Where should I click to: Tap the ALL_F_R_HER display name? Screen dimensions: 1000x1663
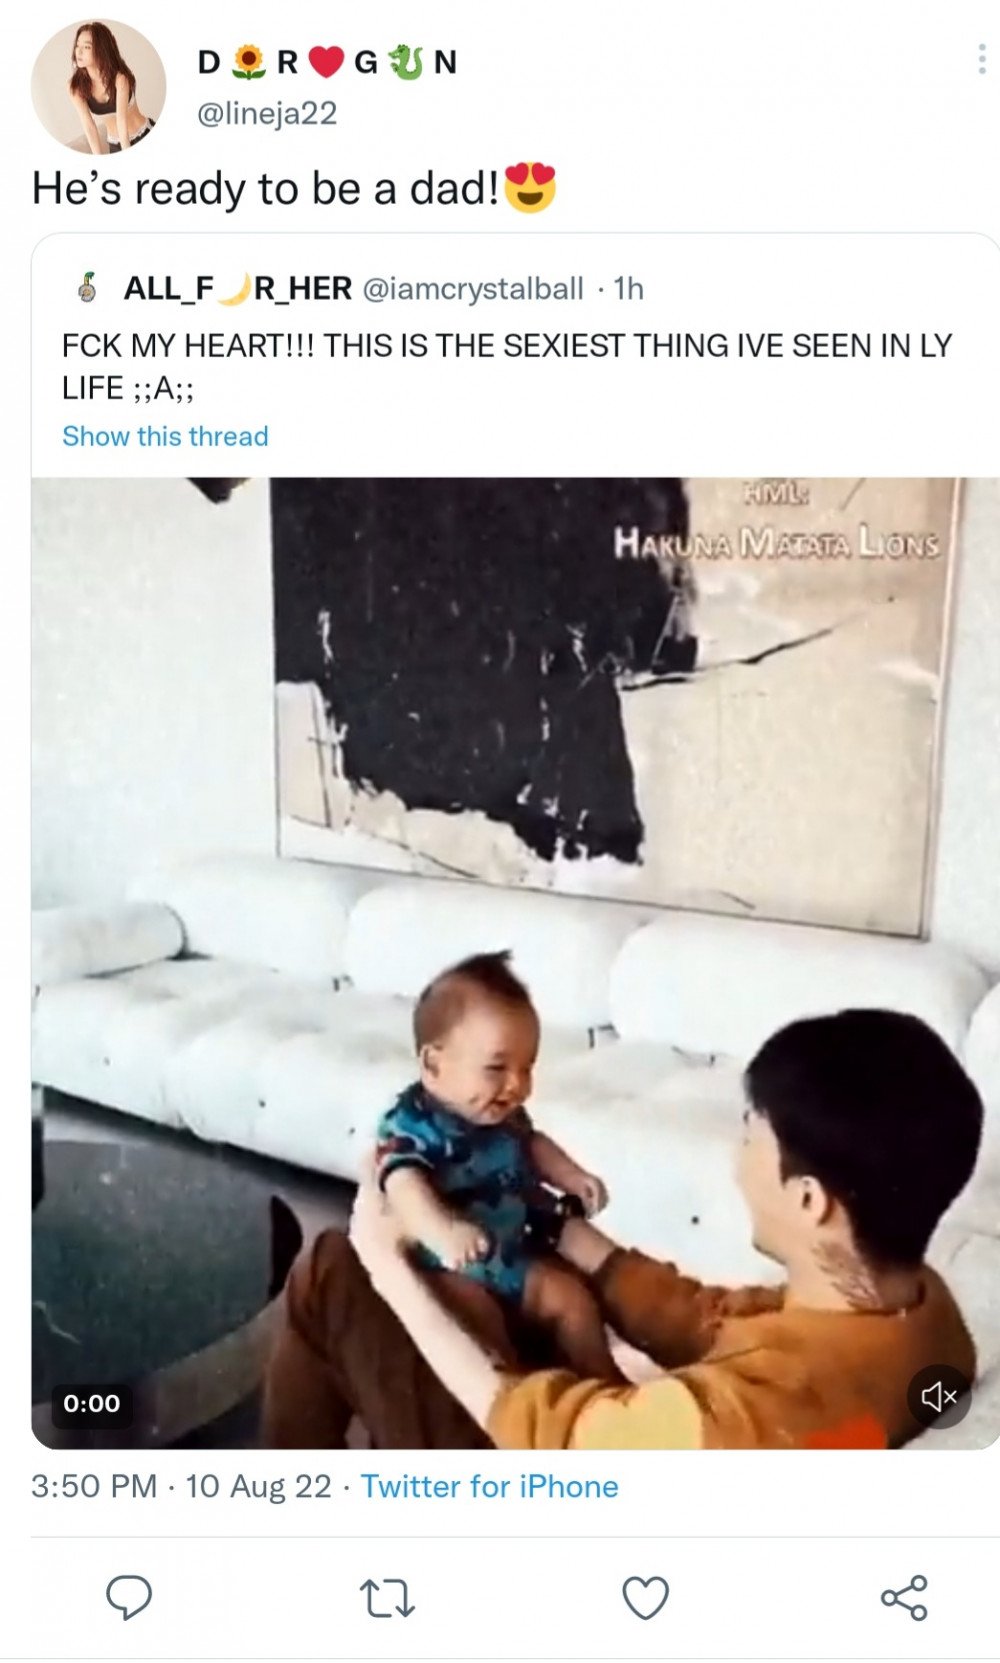click(x=238, y=289)
